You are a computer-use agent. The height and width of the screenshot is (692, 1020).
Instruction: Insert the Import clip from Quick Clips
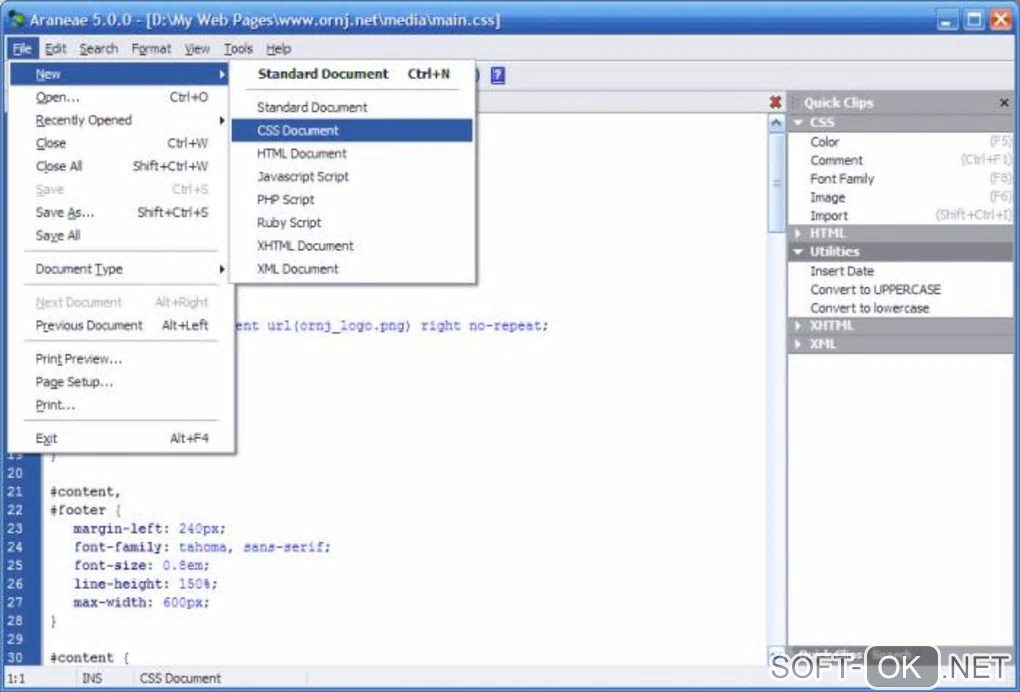click(901, 216)
